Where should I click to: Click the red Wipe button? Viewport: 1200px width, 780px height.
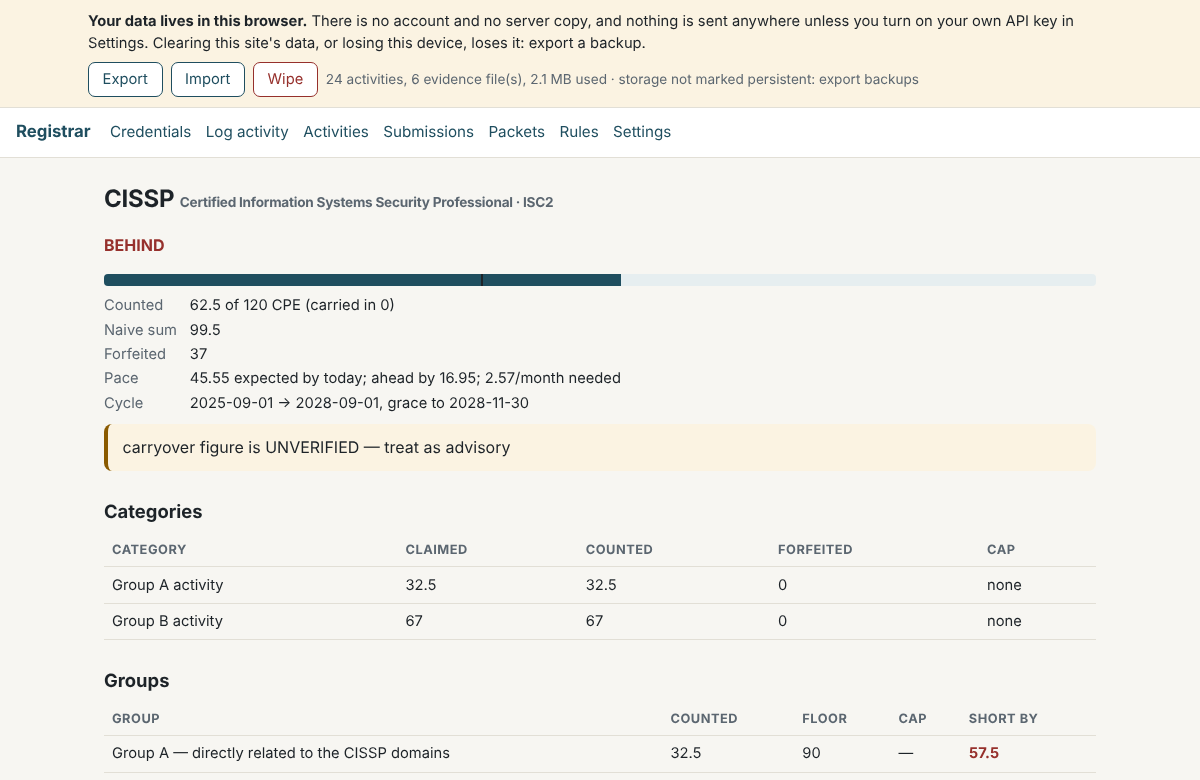coord(285,79)
